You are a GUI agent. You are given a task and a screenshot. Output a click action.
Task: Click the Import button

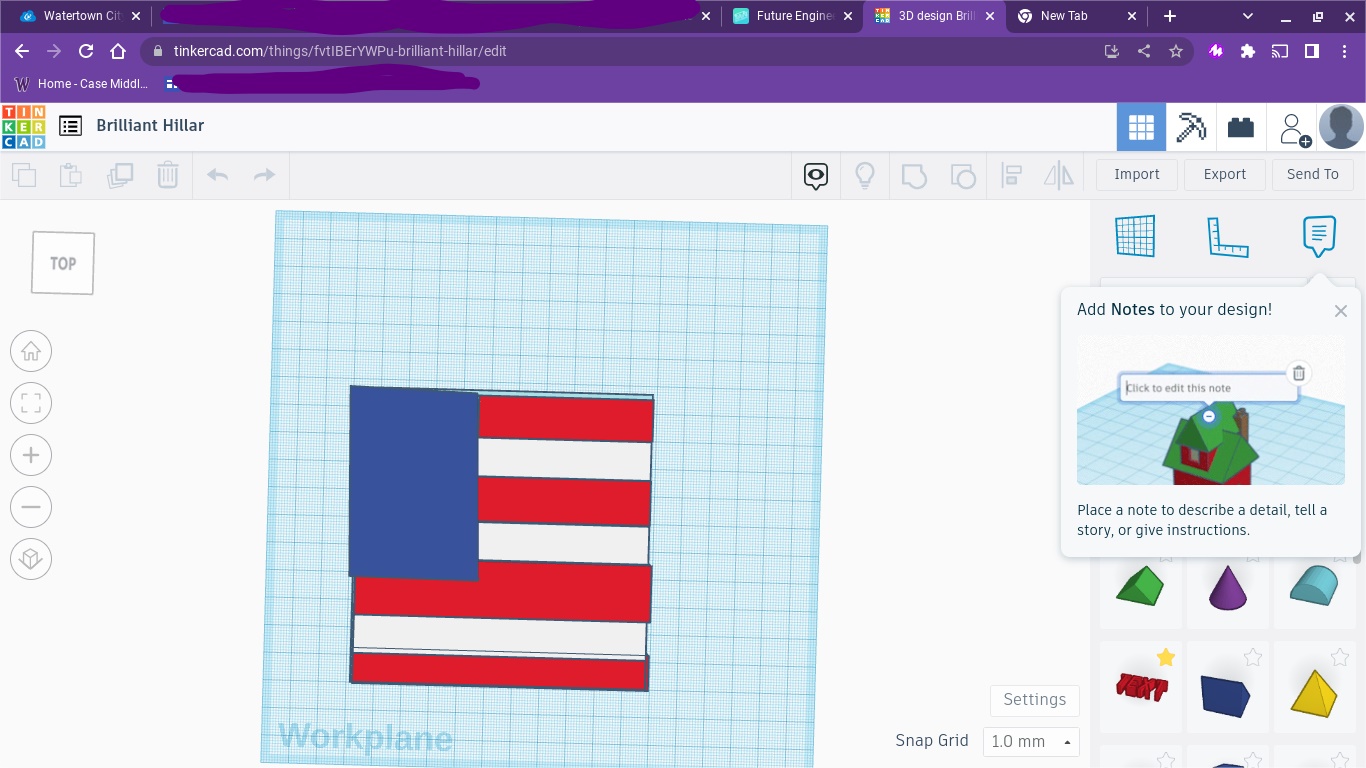click(x=1137, y=174)
